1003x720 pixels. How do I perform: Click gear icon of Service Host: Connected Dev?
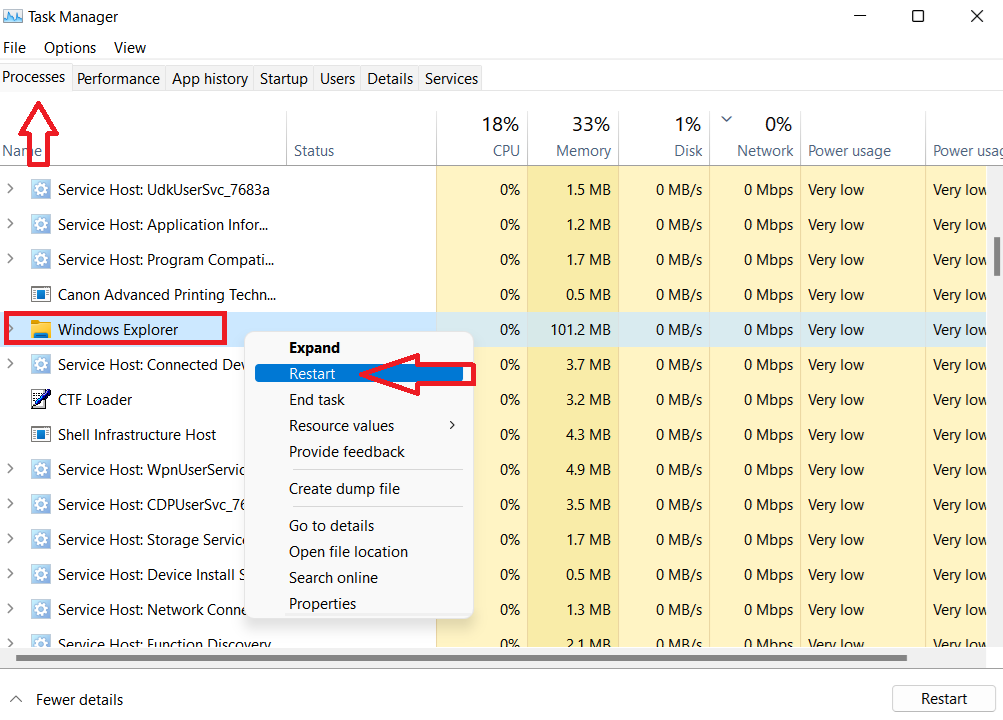coord(41,364)
